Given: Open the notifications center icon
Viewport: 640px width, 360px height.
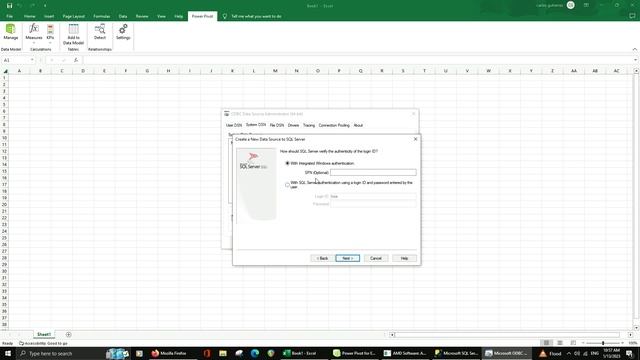Looking at the screenshot, I should point(630,353).
